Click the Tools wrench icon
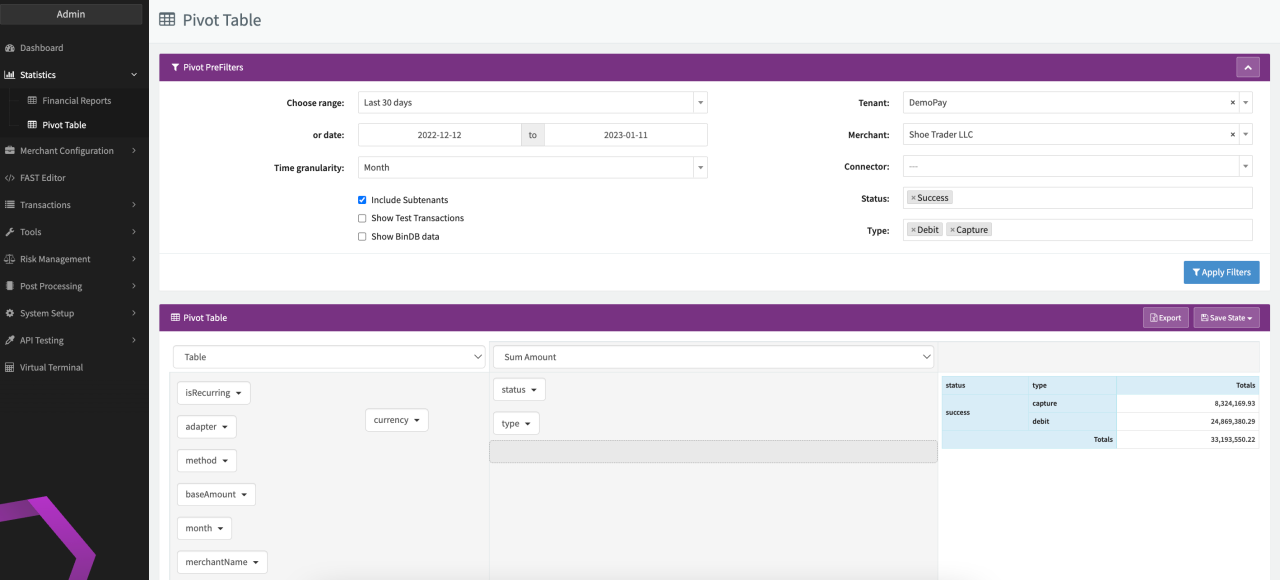 pos(10,232)
